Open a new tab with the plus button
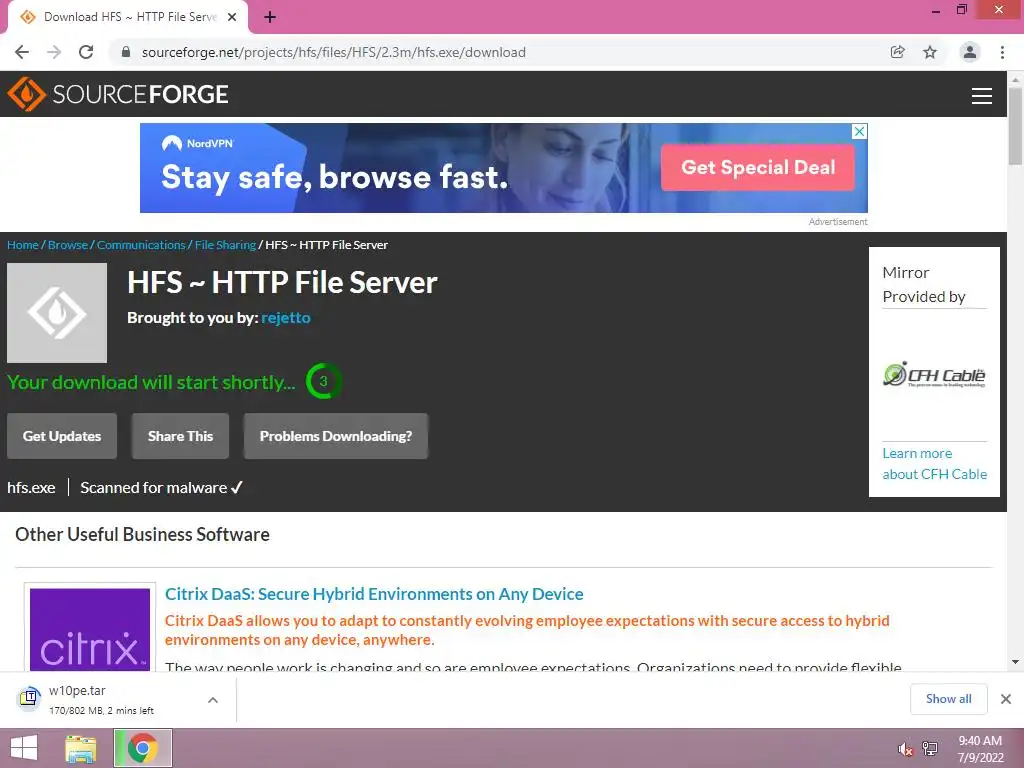1024x768 pixels. click(270, 18)
